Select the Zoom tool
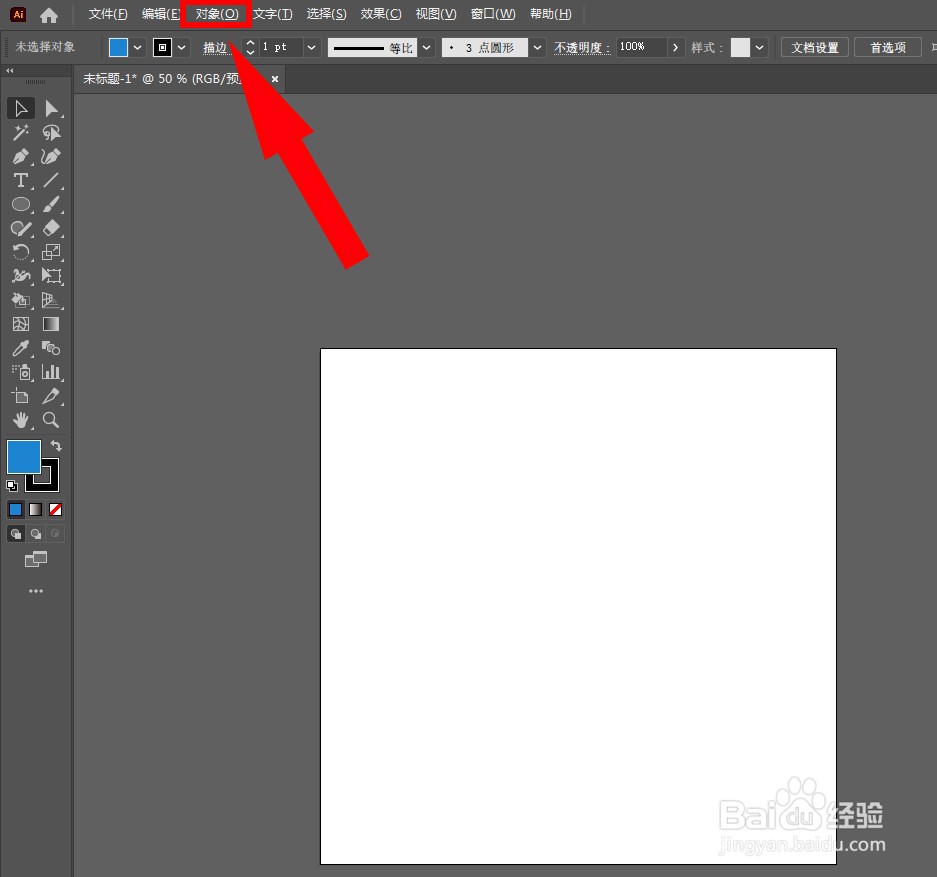 click(51, 420)
